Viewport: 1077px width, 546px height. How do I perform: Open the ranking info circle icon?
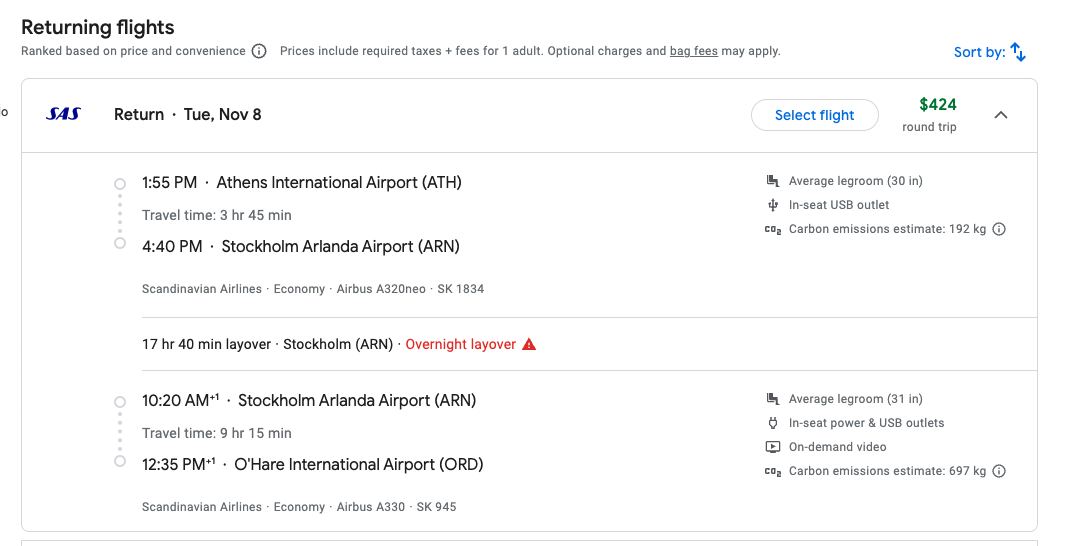coord(259,52)
